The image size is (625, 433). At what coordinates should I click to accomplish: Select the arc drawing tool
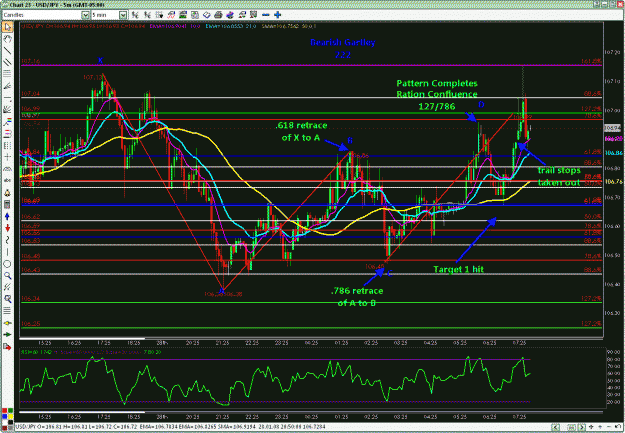pyautogui.click(x=8, y=169)
